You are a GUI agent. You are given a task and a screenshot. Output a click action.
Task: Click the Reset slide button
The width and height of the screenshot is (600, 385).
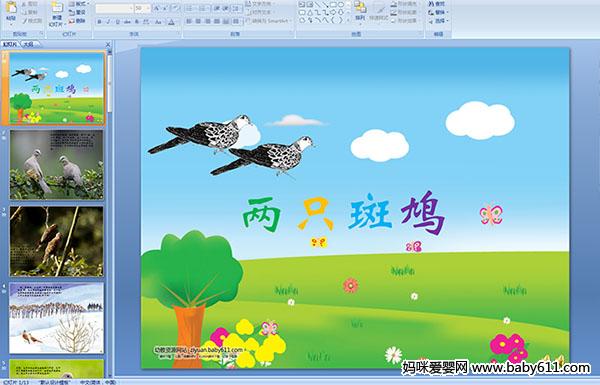tap(77, 12)
